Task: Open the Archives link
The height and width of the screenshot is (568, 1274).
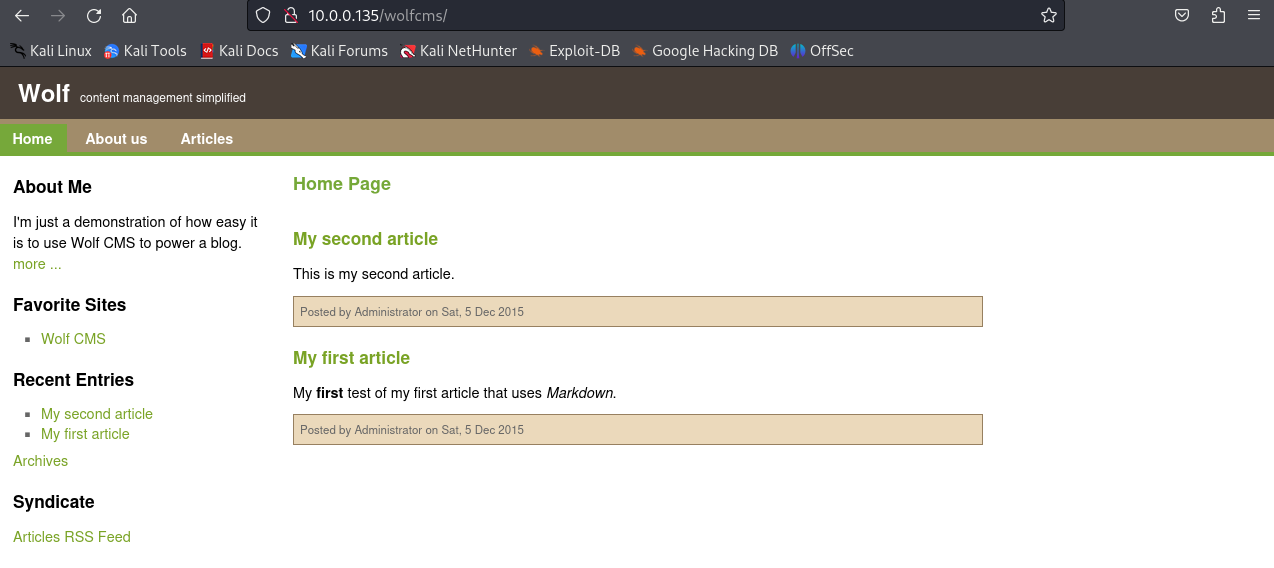Action: 40,461
